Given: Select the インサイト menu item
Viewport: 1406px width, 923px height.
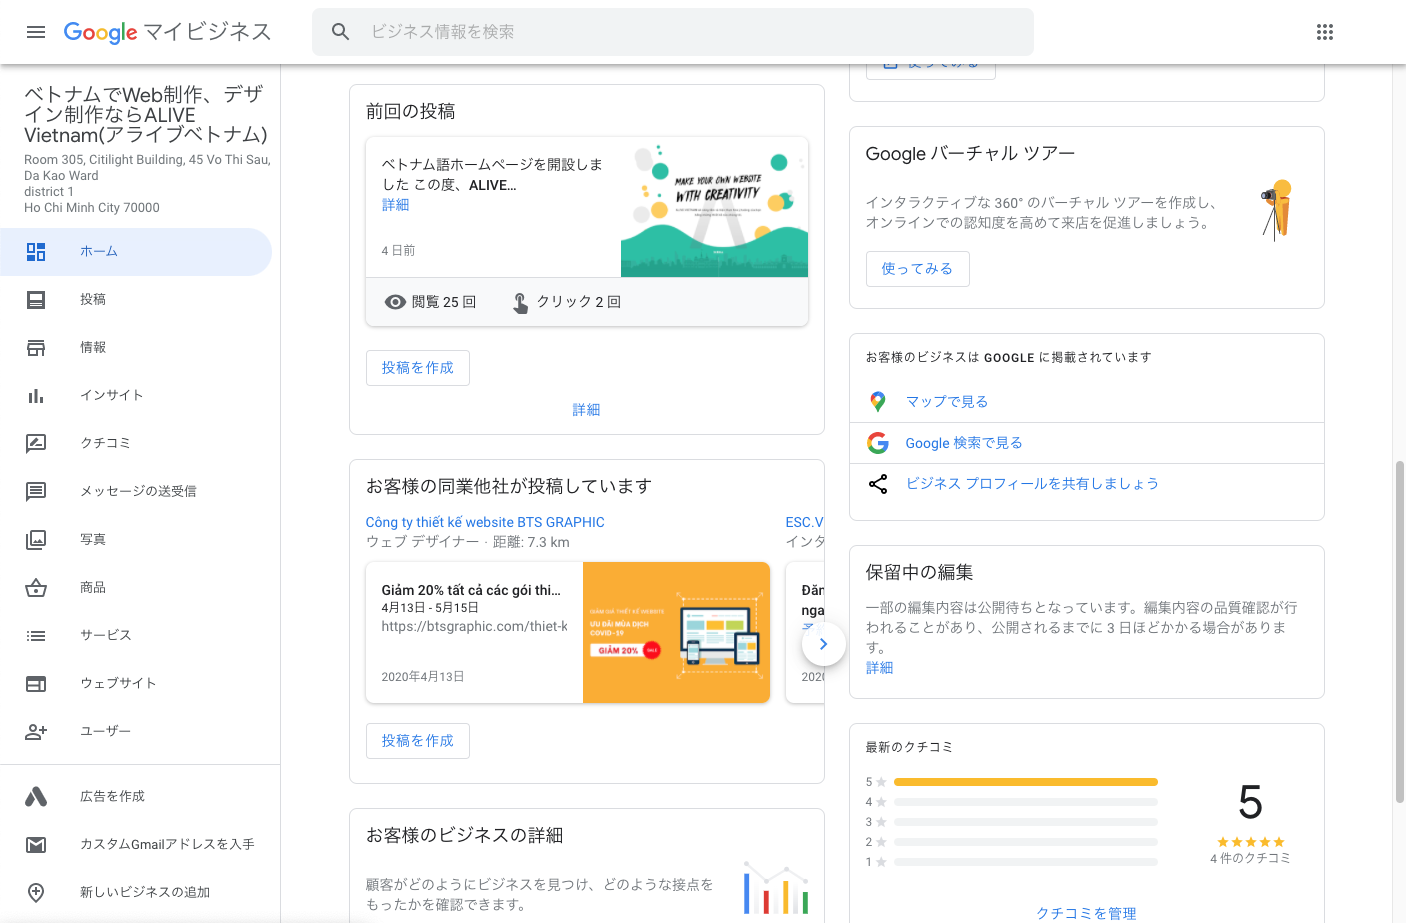Looking at the screenshot, I should click(112, 396).
